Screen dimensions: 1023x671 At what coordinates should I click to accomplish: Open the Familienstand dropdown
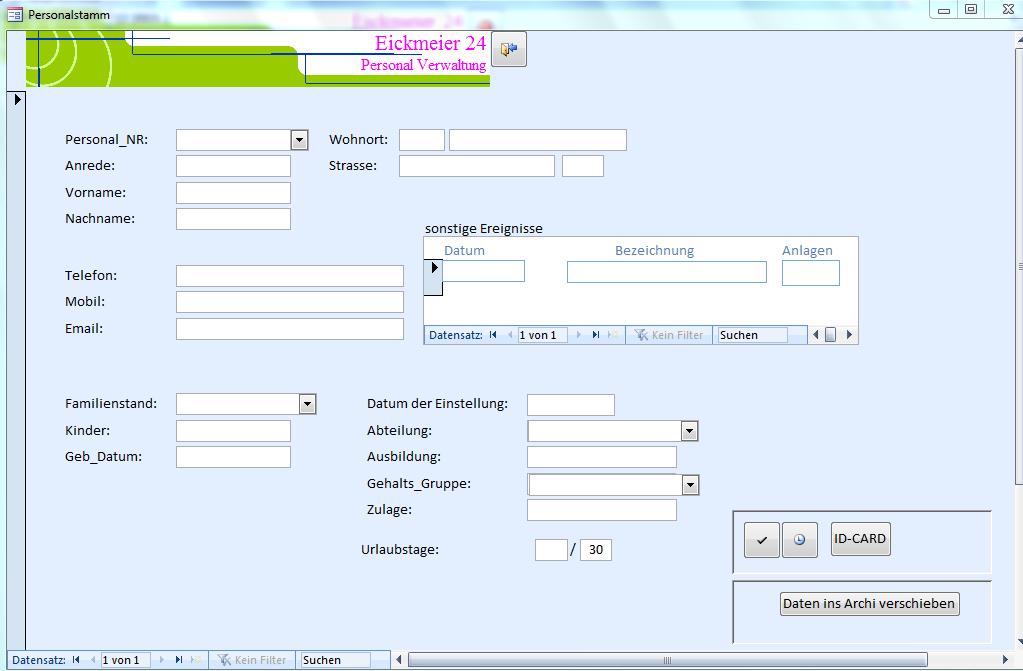pos(308,404)
